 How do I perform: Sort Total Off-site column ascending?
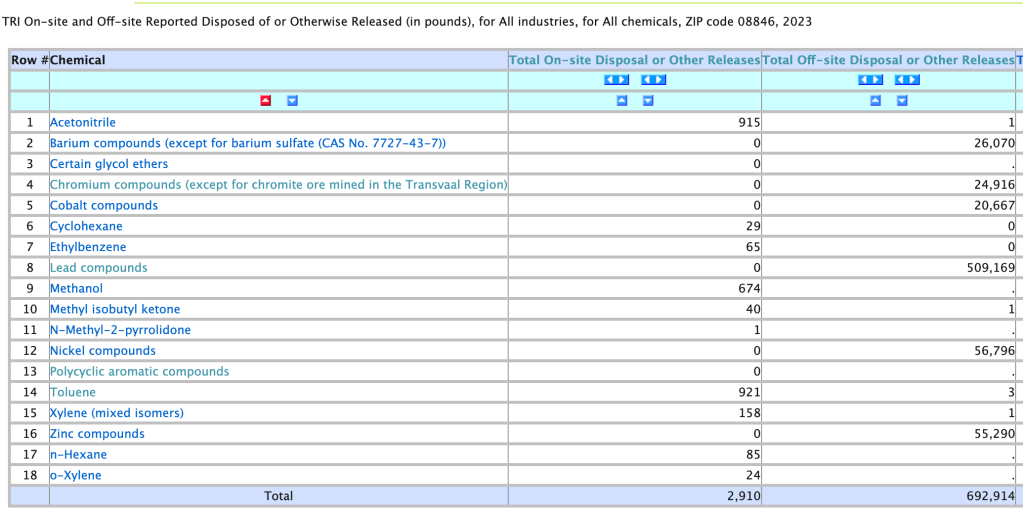click(x=876, y=101)
